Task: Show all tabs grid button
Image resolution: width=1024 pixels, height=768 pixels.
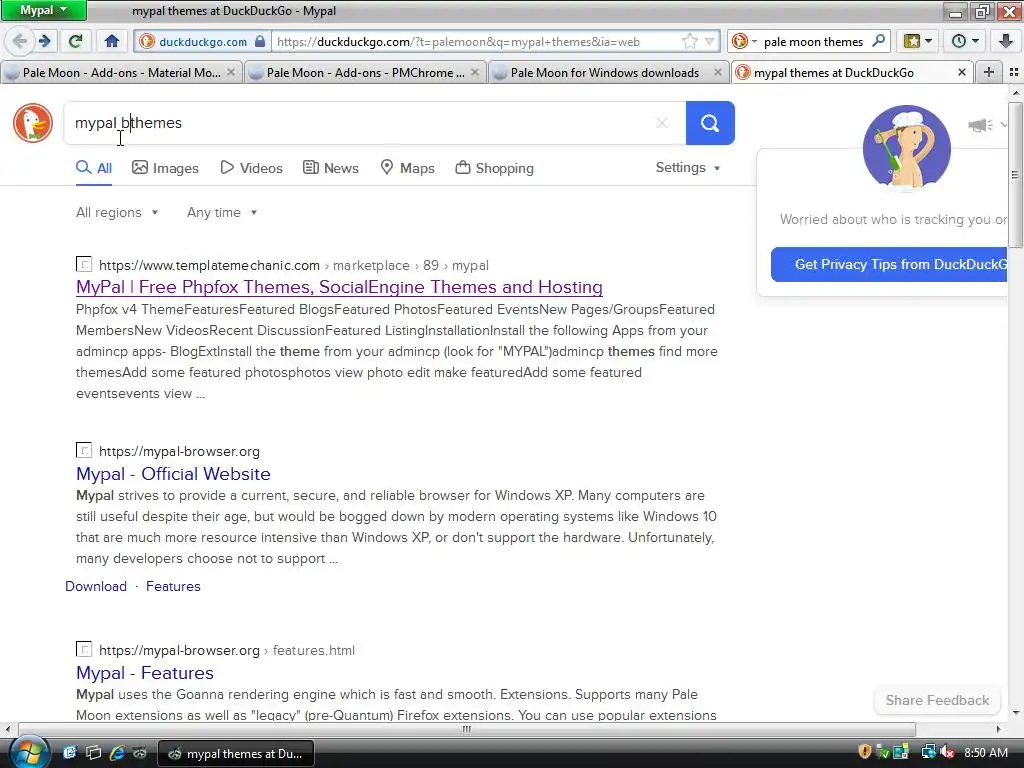Action: 1014,72
